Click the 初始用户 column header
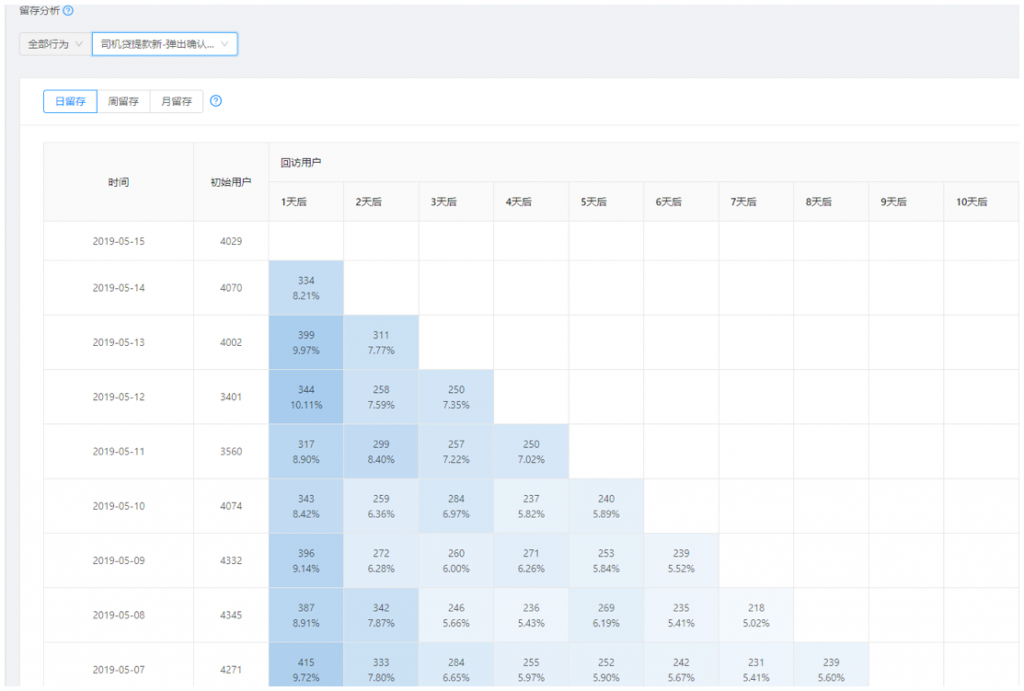1024x691 pixels. click(x=230, y=182)
